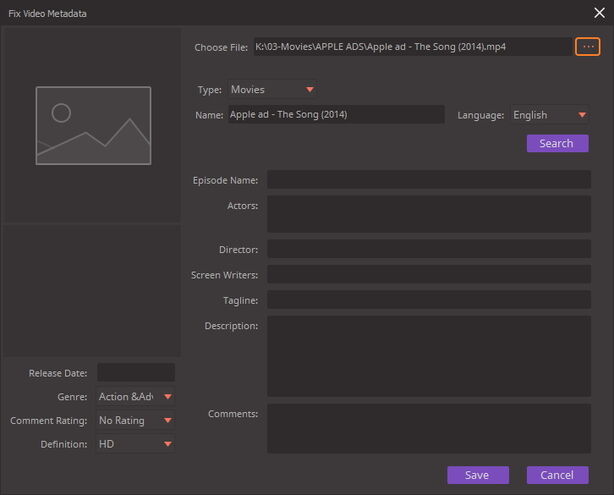
Task: Click inside the Description text area
Action: 429,356
